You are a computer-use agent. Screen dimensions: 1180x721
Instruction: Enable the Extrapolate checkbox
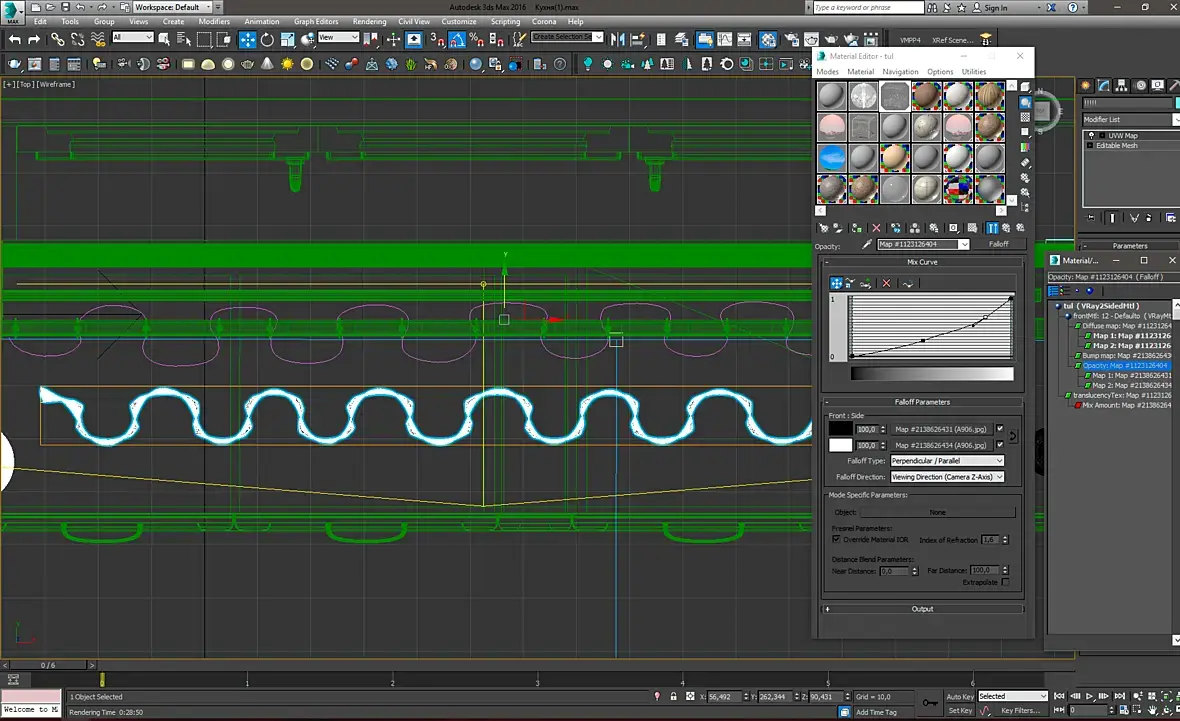click(1005, 582)
